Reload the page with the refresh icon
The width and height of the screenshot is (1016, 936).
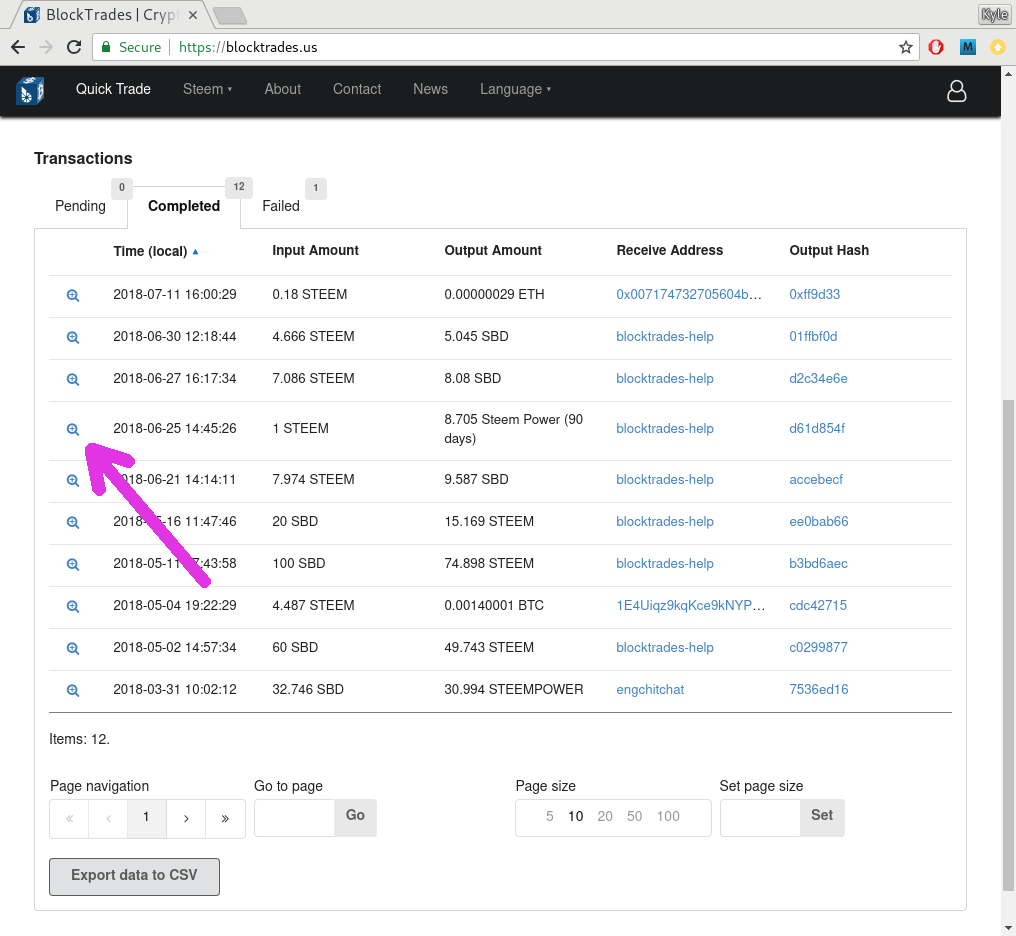(75, 47)
